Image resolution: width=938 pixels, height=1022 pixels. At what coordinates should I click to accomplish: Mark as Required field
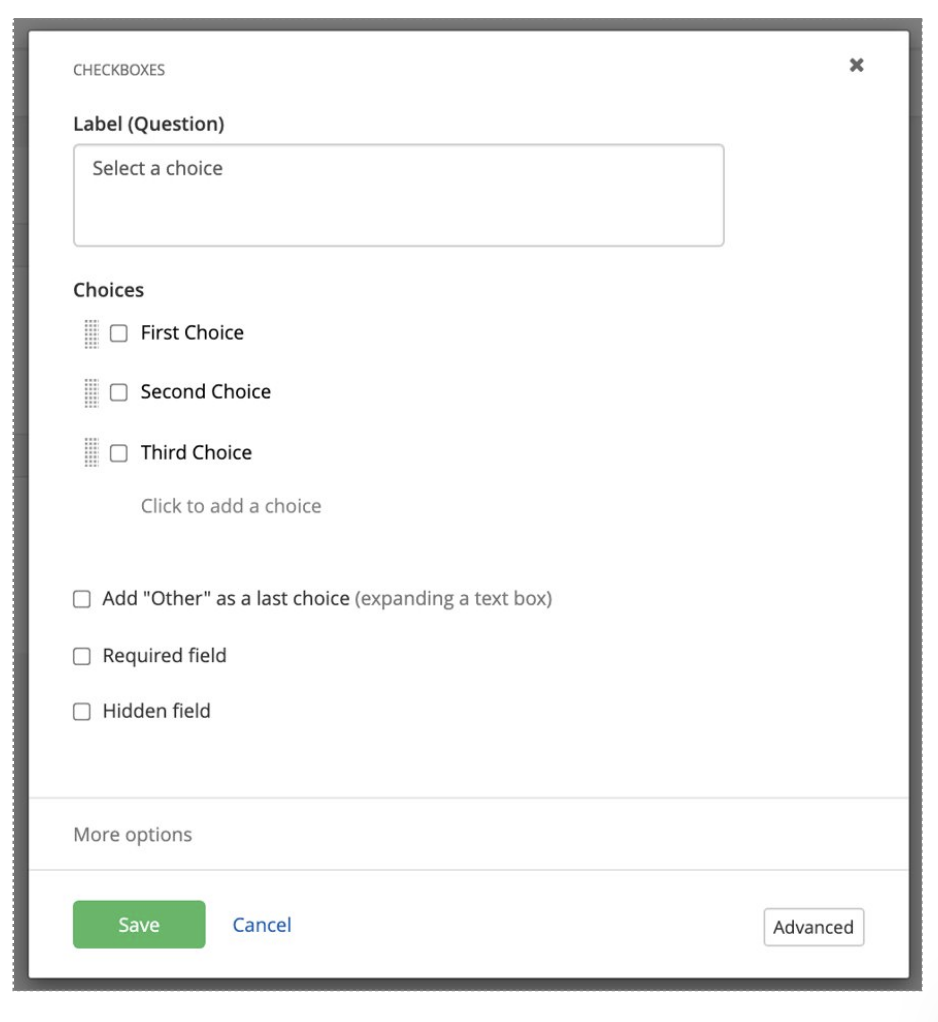pyautogui.click(x=82, y=657)
